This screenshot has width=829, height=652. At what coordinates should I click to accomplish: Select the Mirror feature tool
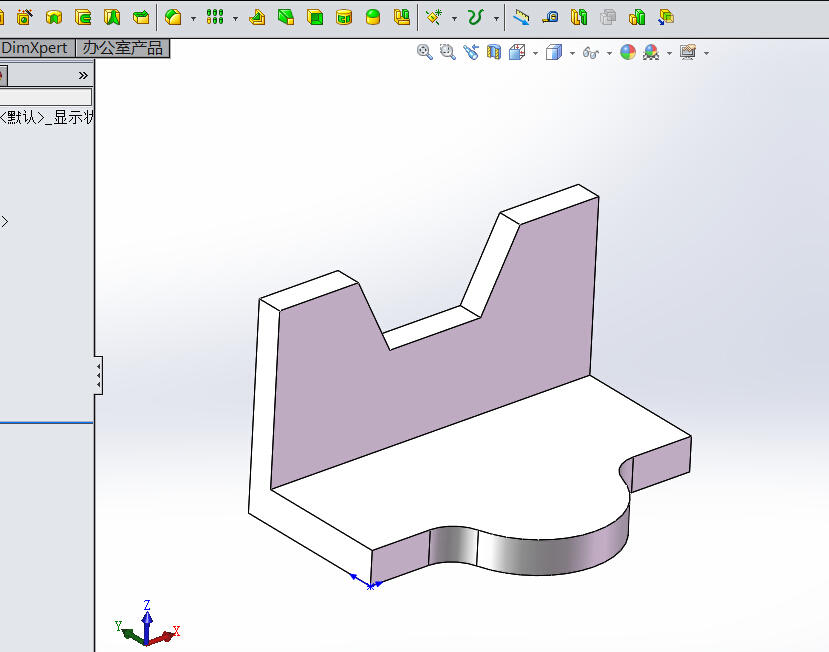tap(402, 17)
